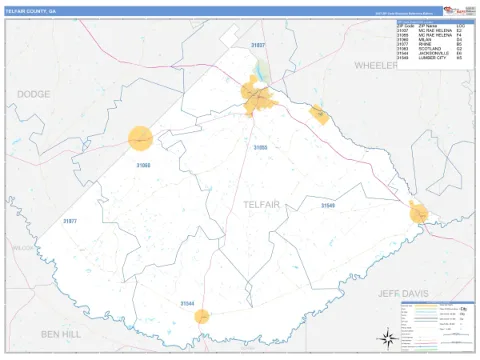Click RHINE in the ZIP index table
The width and height of the screenshot is (480, 360).
pos(425,44)
